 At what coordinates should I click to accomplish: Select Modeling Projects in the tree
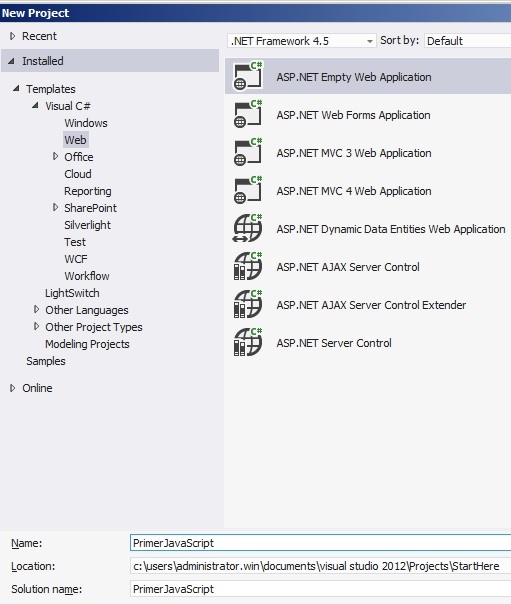87,344
